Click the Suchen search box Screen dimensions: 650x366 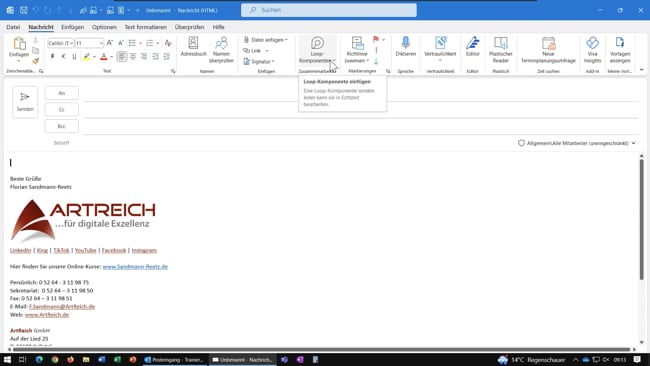[x=329, y=10]
